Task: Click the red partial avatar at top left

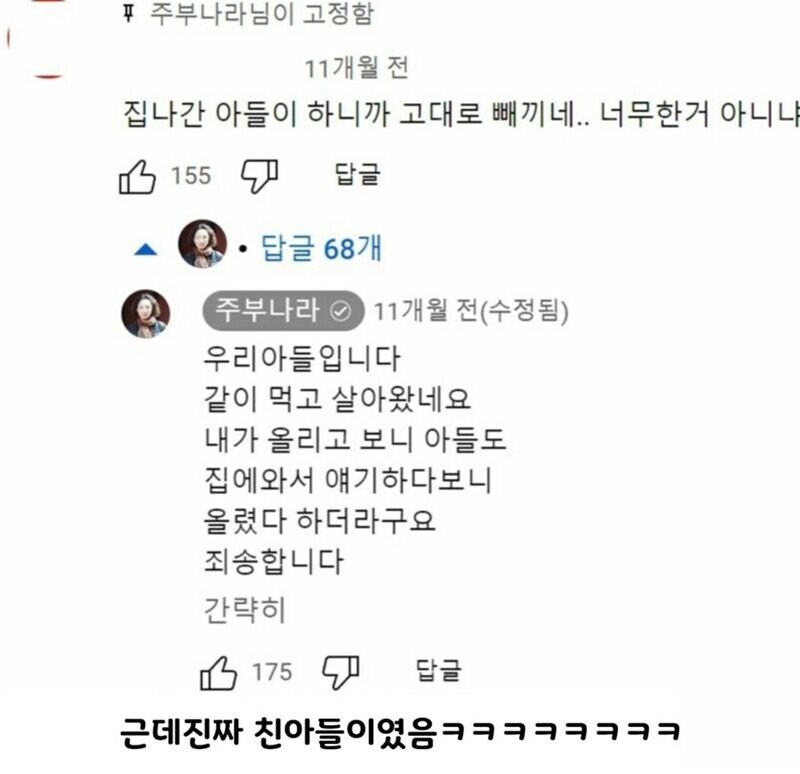Action: [x=36, y=39]
